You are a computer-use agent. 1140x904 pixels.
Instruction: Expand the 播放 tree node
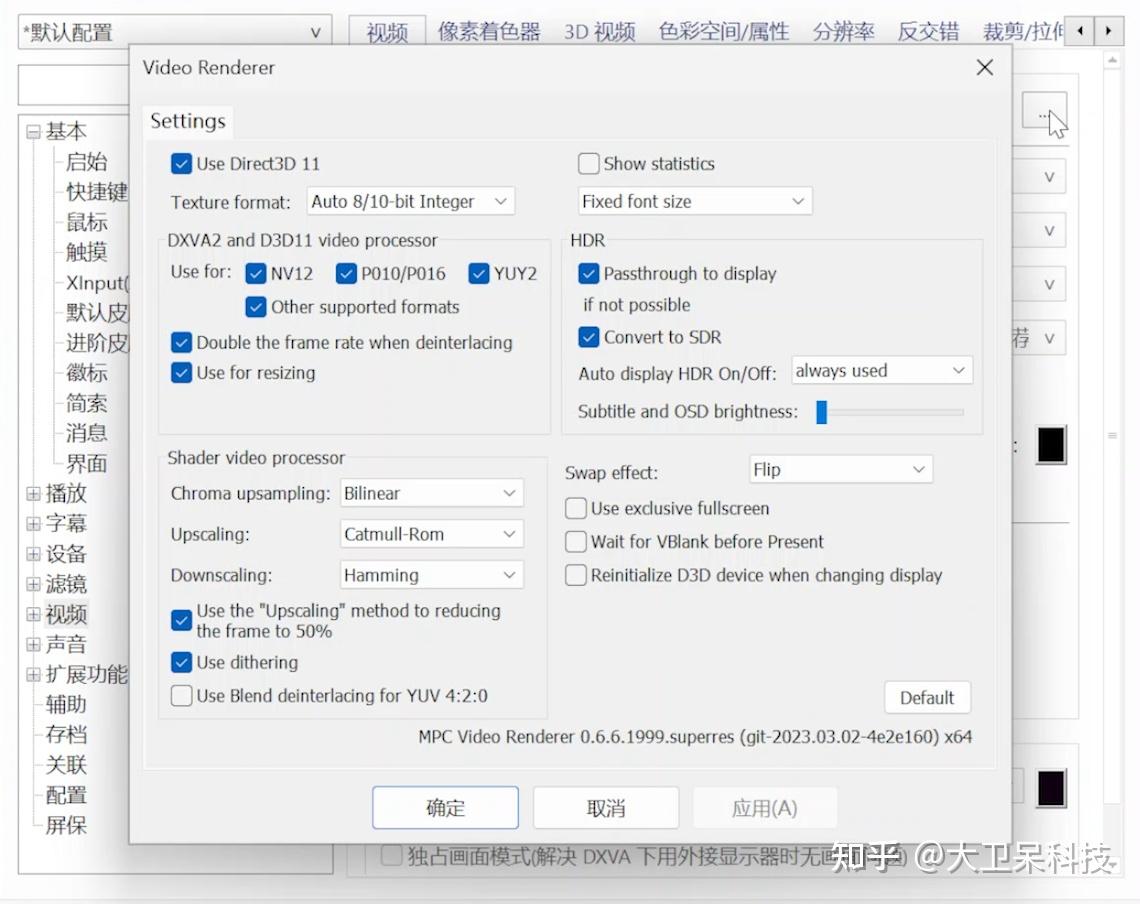pyautogui.click(x=32, y=493)
